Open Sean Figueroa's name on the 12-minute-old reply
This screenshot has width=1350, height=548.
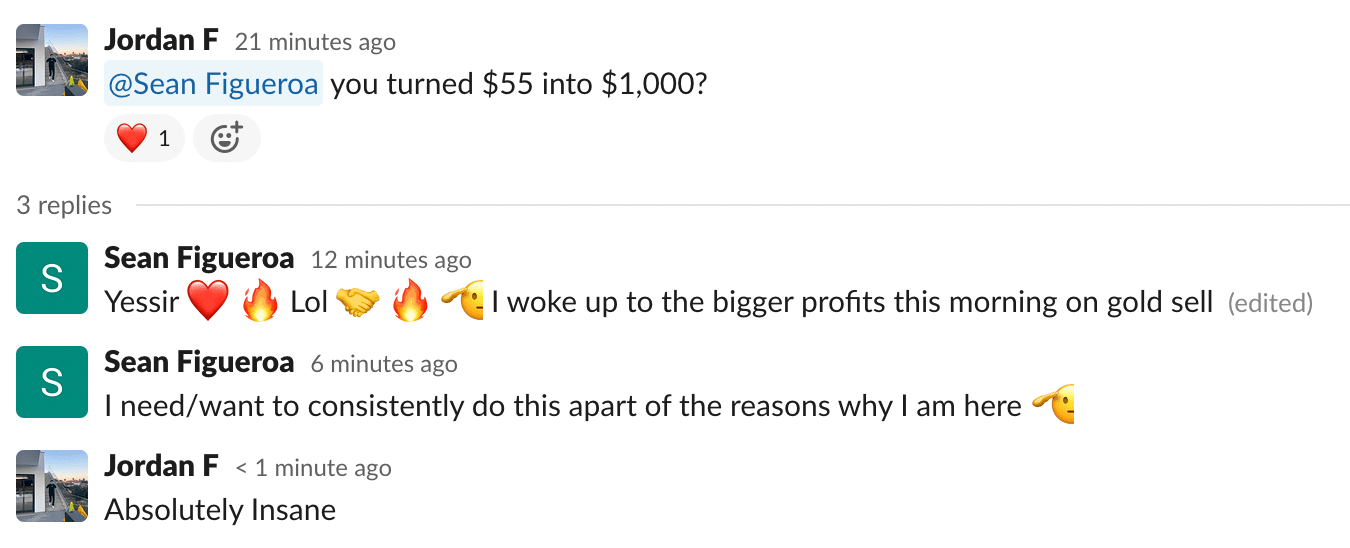[199, 258]
